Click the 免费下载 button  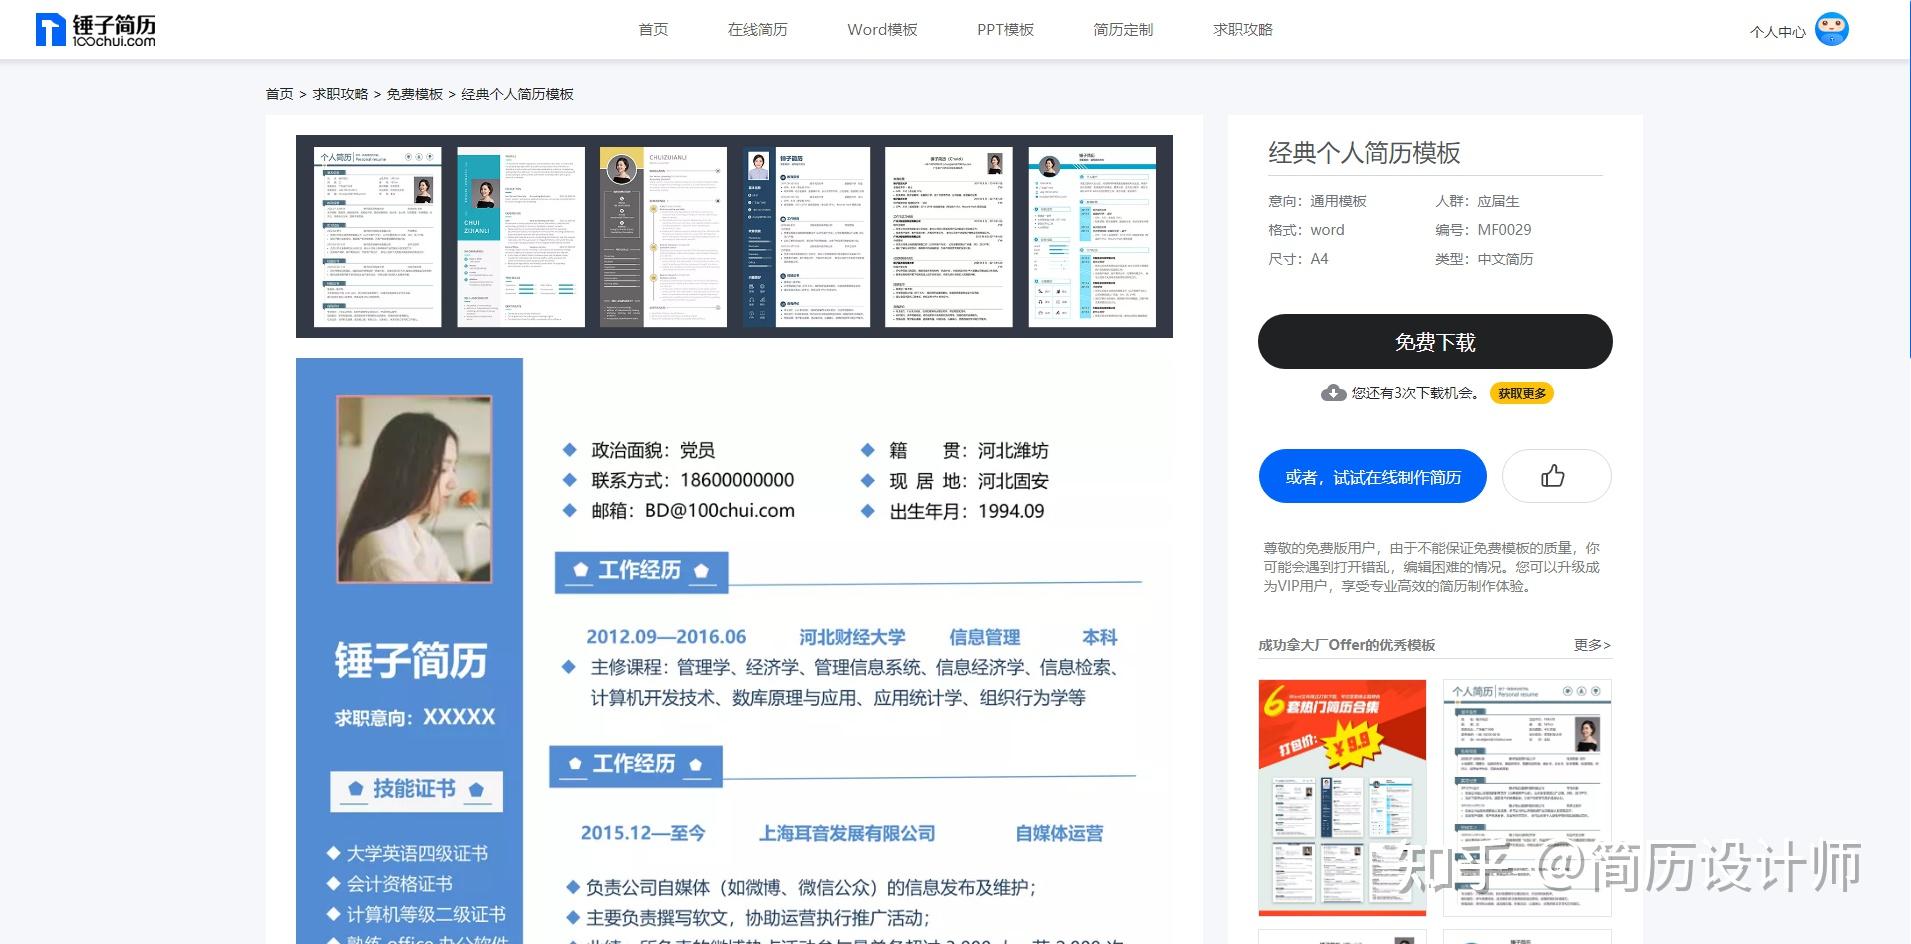point(1435,342)
